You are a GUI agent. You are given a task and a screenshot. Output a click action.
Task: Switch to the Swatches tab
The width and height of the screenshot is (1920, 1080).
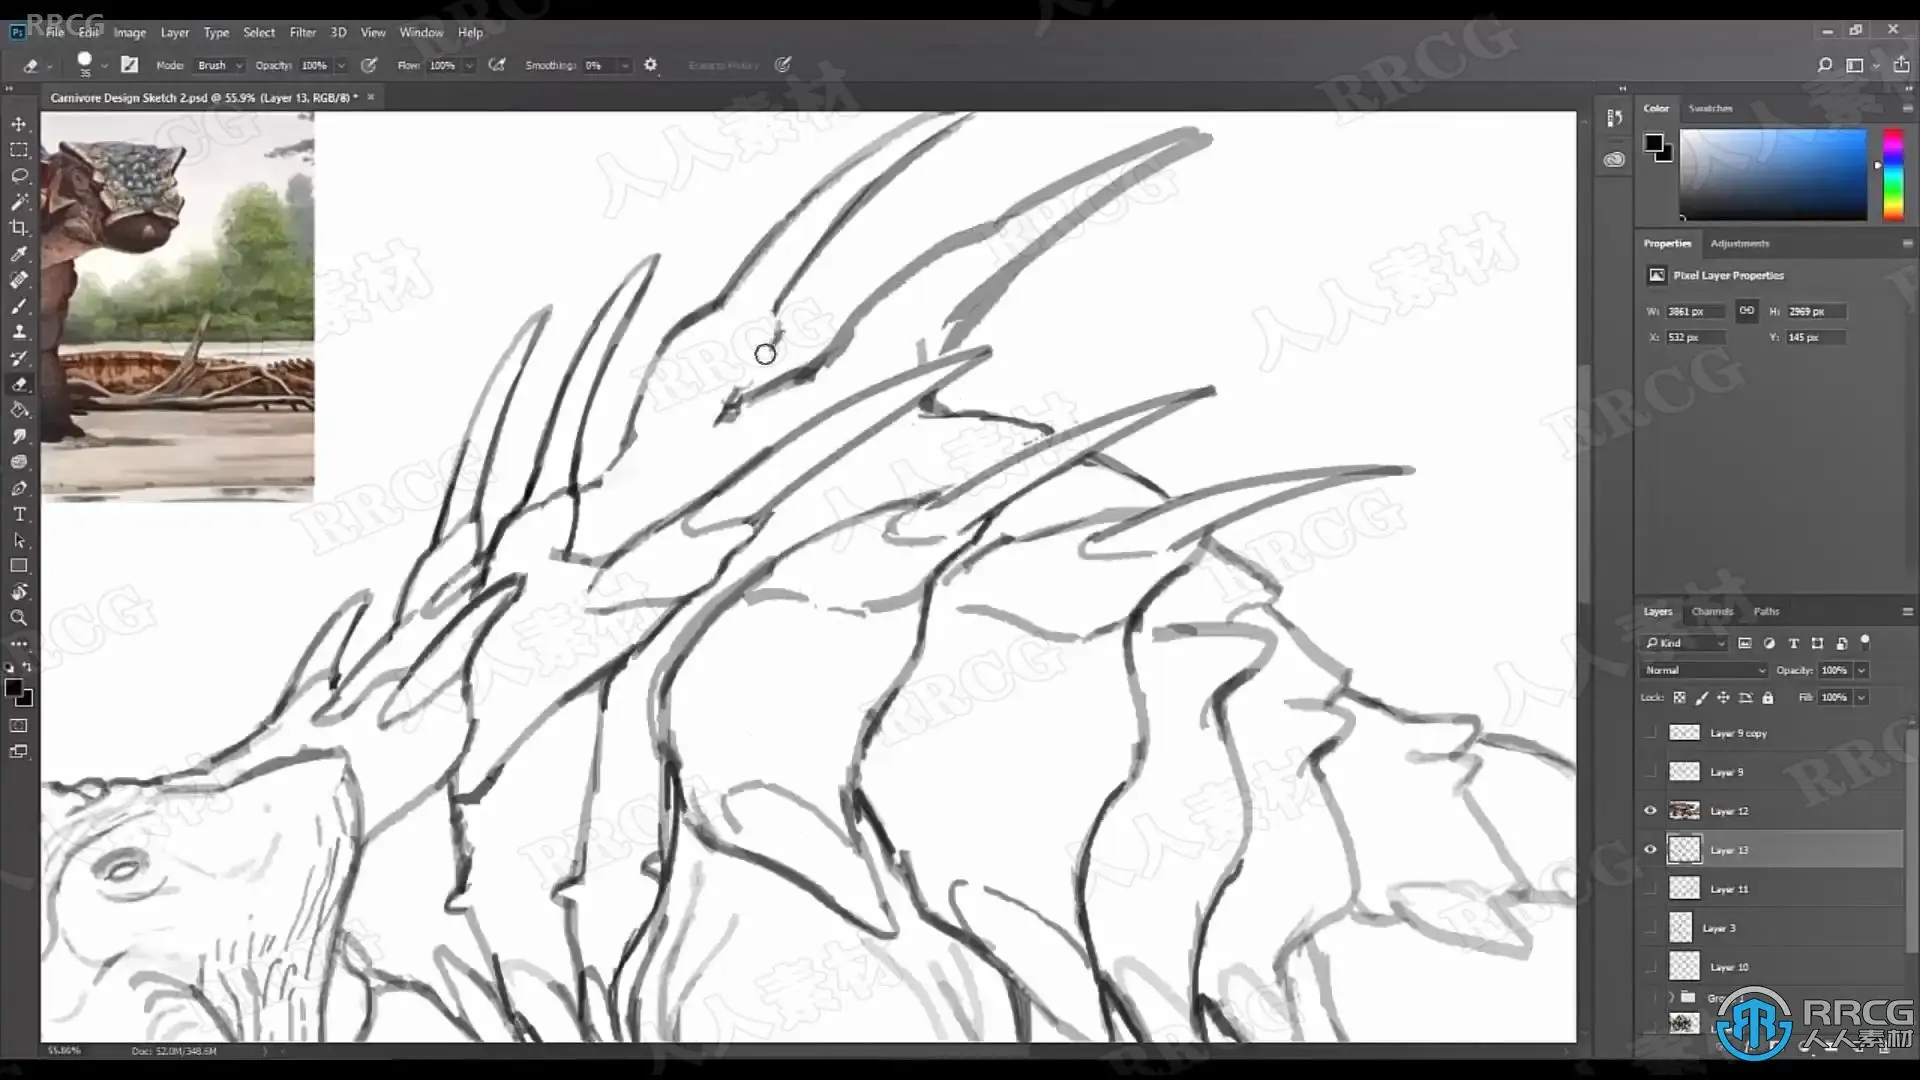coord(1710,108)
